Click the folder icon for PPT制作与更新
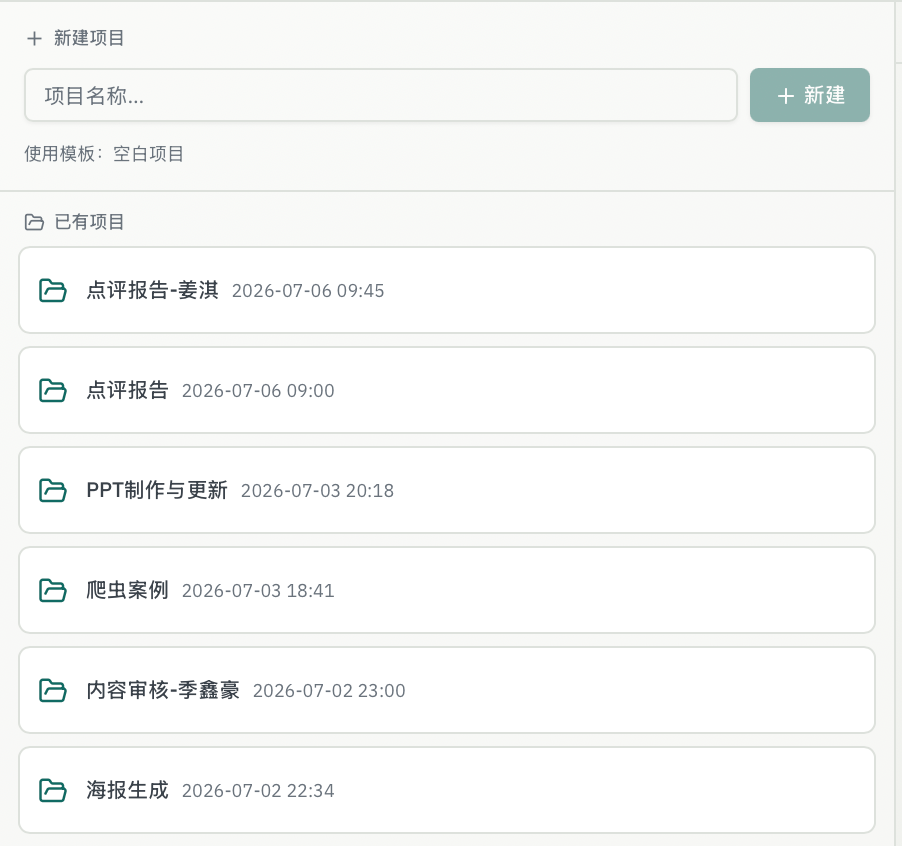Image resolution: width=902 pixels, height=846 pixels. pyautogui.click(x=53, y=491)
